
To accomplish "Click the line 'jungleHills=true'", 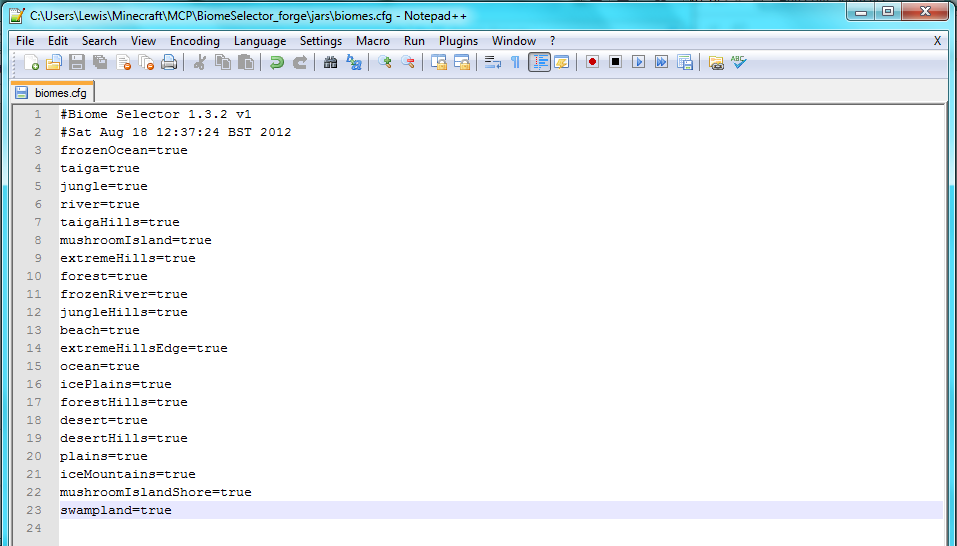I will click(124, 312).
